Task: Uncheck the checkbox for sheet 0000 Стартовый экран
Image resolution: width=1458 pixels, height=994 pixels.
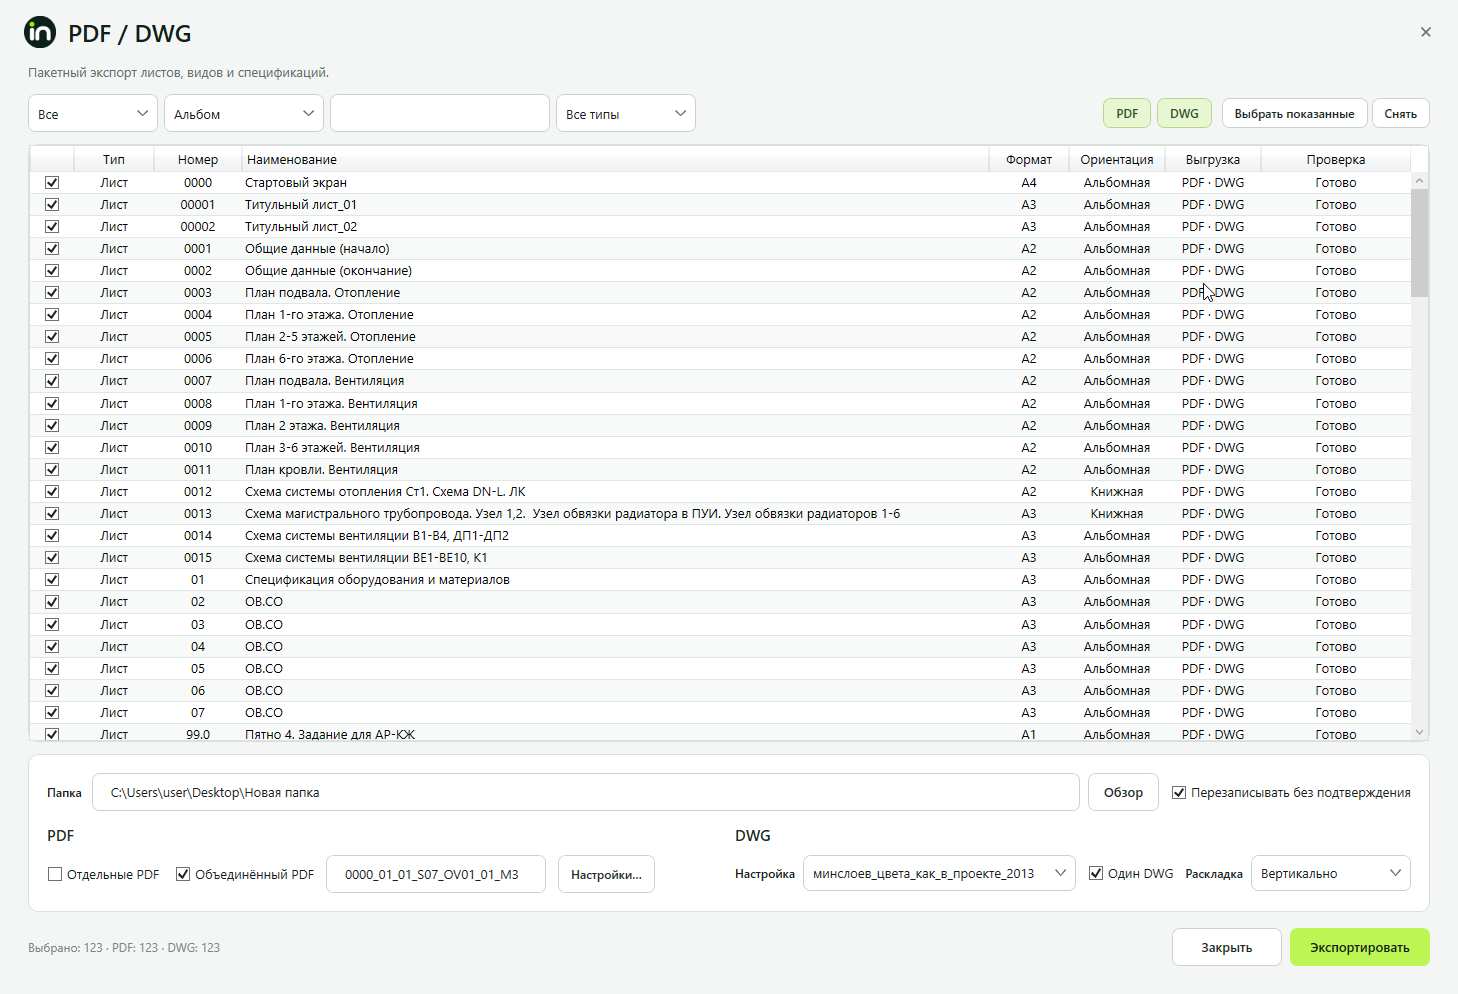Action: 52,183
